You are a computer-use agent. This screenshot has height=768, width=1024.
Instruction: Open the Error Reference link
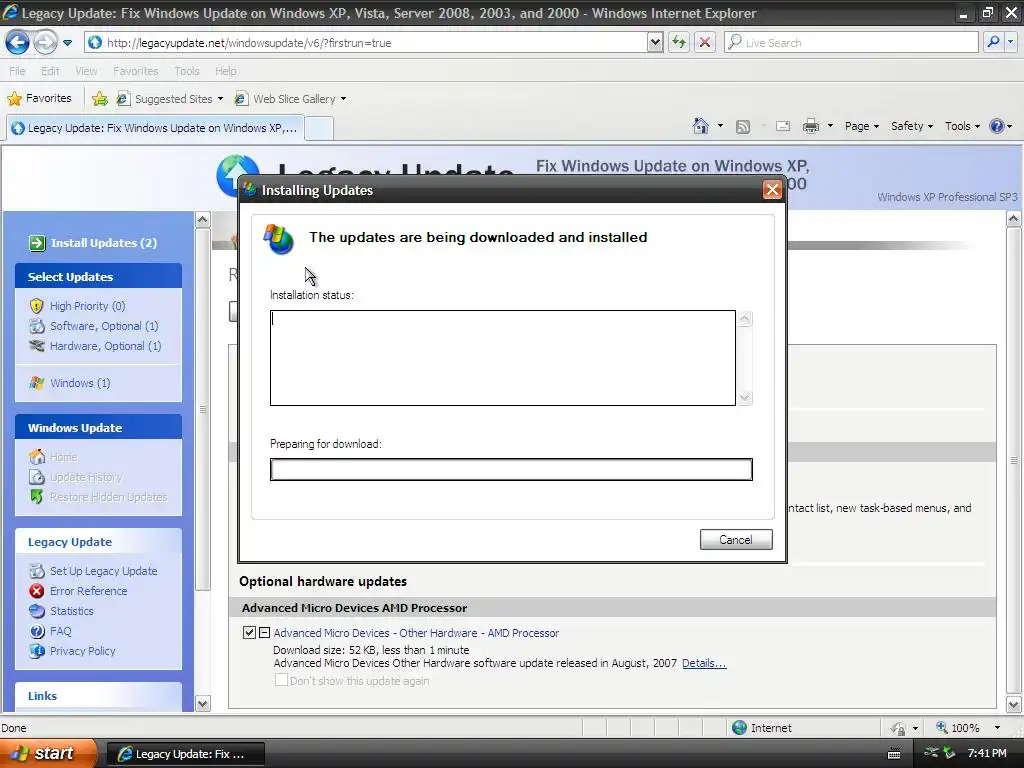click(x=88, y=591)
